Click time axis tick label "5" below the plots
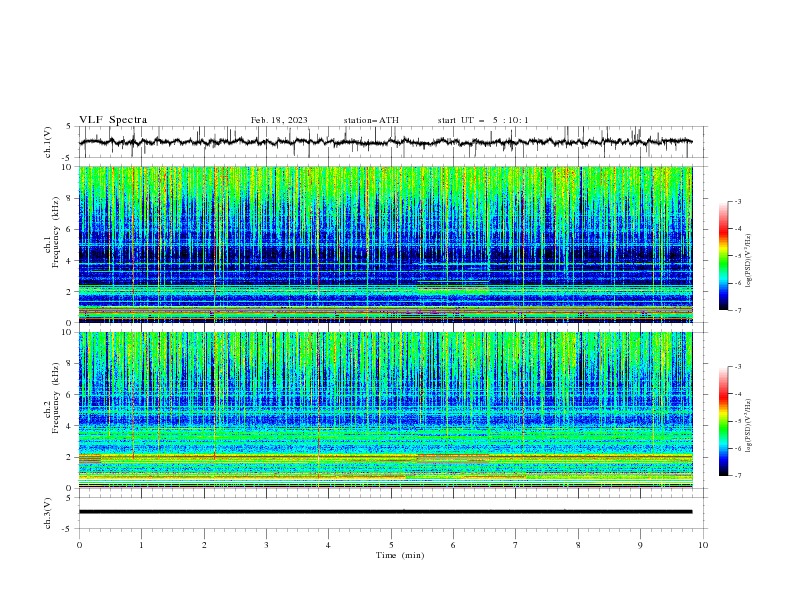 (x=390, y=545)
